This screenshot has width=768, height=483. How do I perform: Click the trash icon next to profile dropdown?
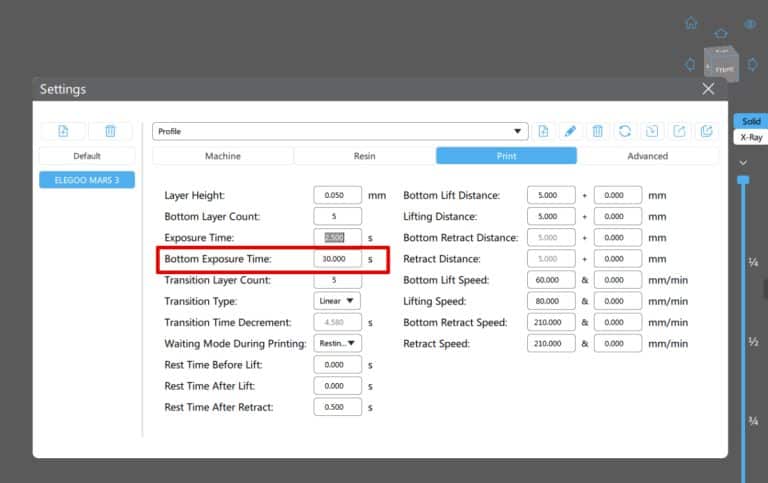(x=597, y=131)
